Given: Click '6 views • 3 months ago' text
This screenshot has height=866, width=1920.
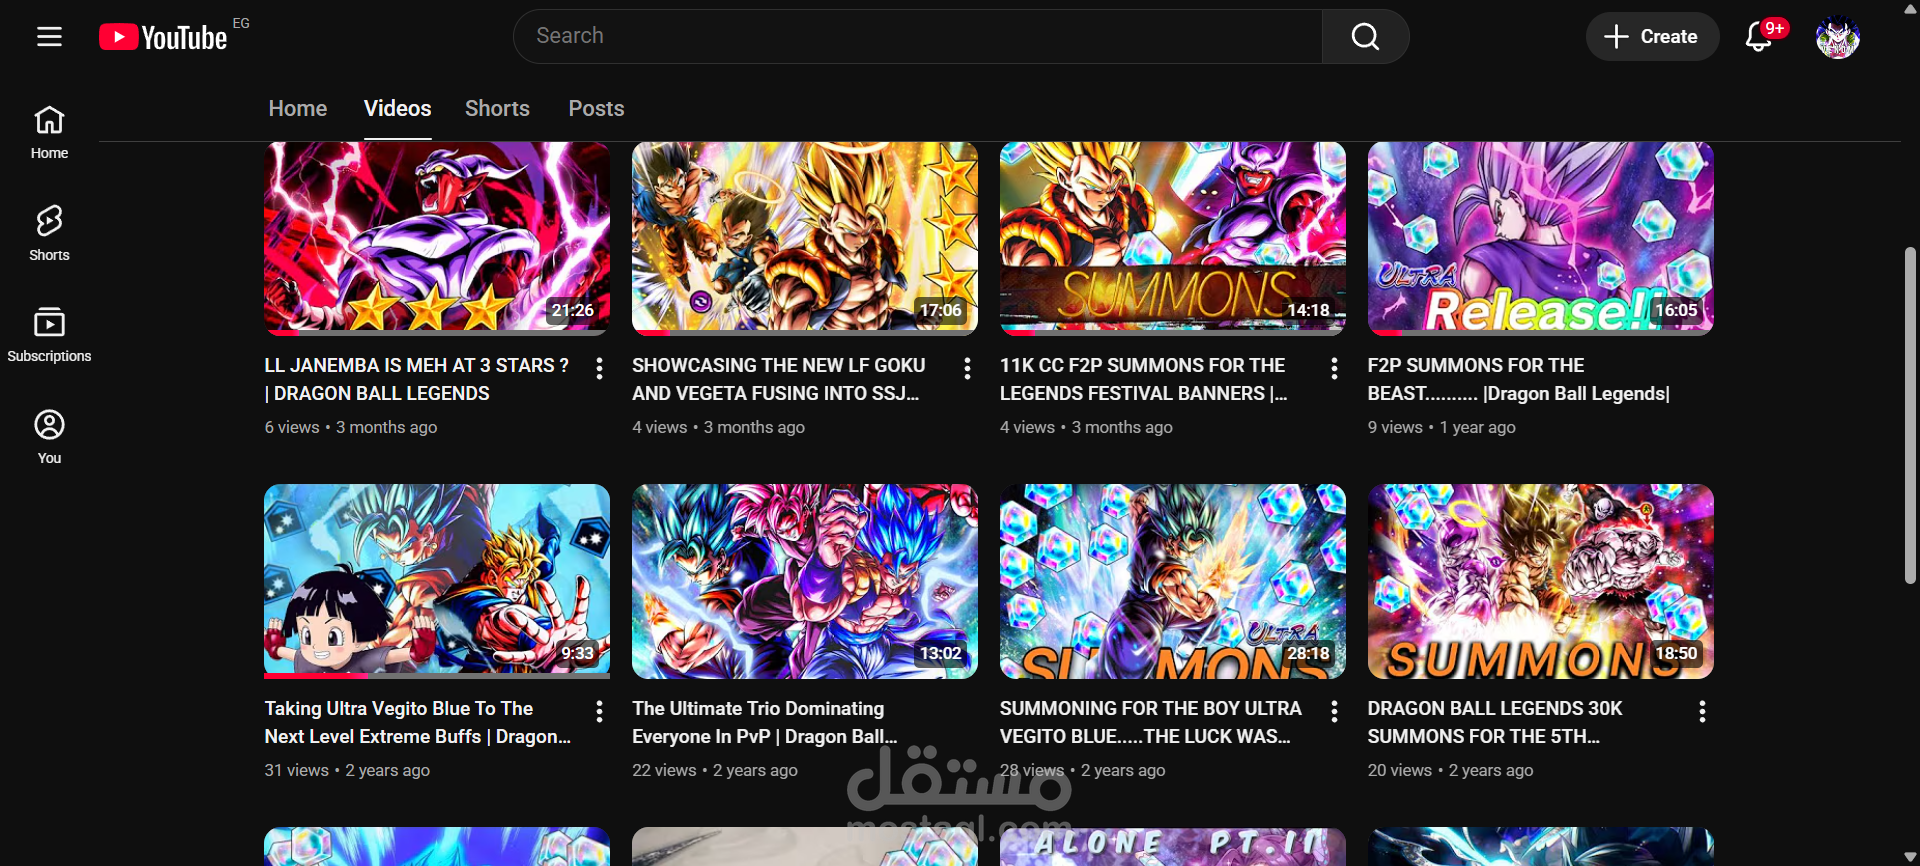Looking at the screenshot, I should pyautogui.click(x=351, y=427).
